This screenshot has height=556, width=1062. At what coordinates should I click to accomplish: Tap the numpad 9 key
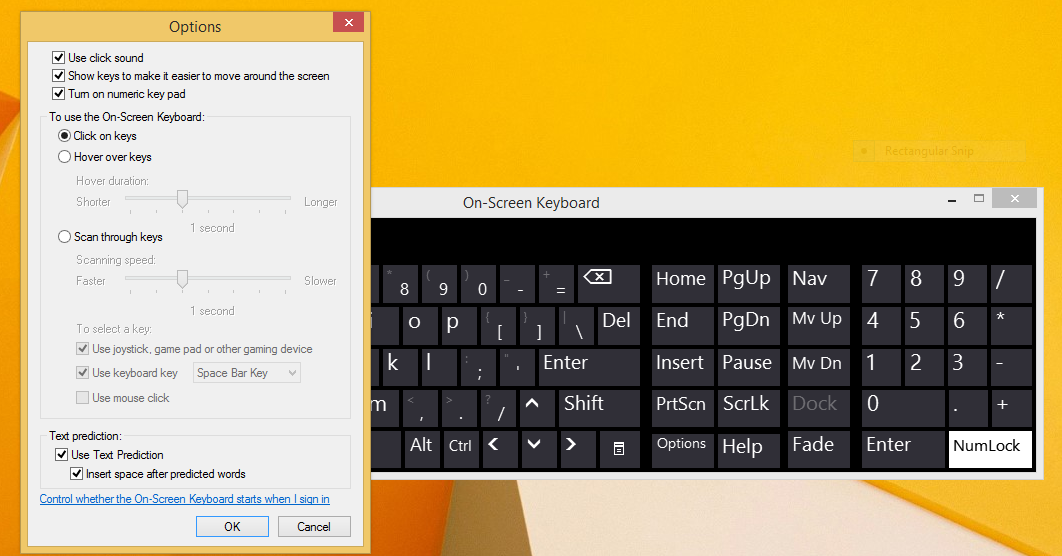[x=967, y=284]
